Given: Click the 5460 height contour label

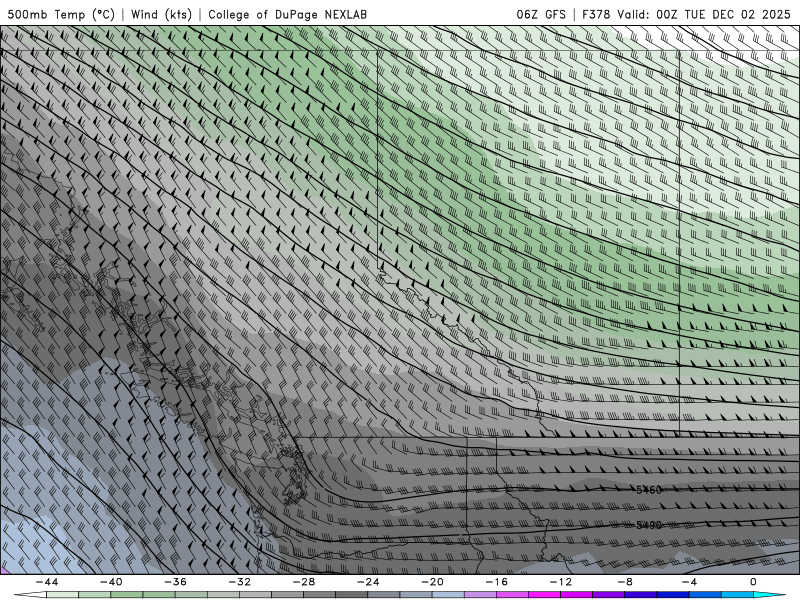Looking at the screenshot, I should pos(648,490).
